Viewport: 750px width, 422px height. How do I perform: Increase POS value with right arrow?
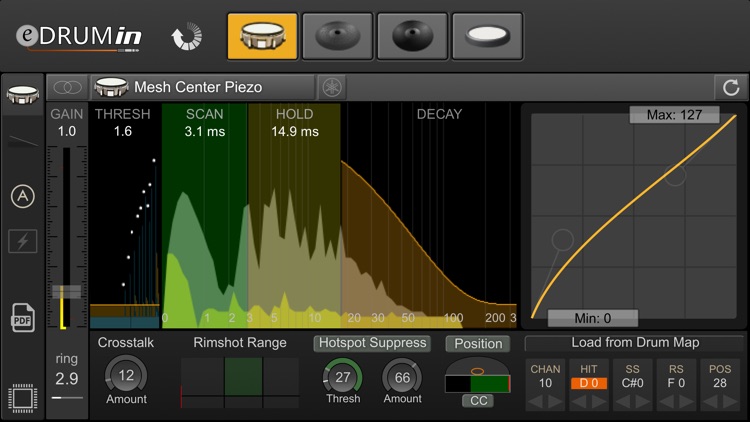pyautogui.click(x=730, y=402)
